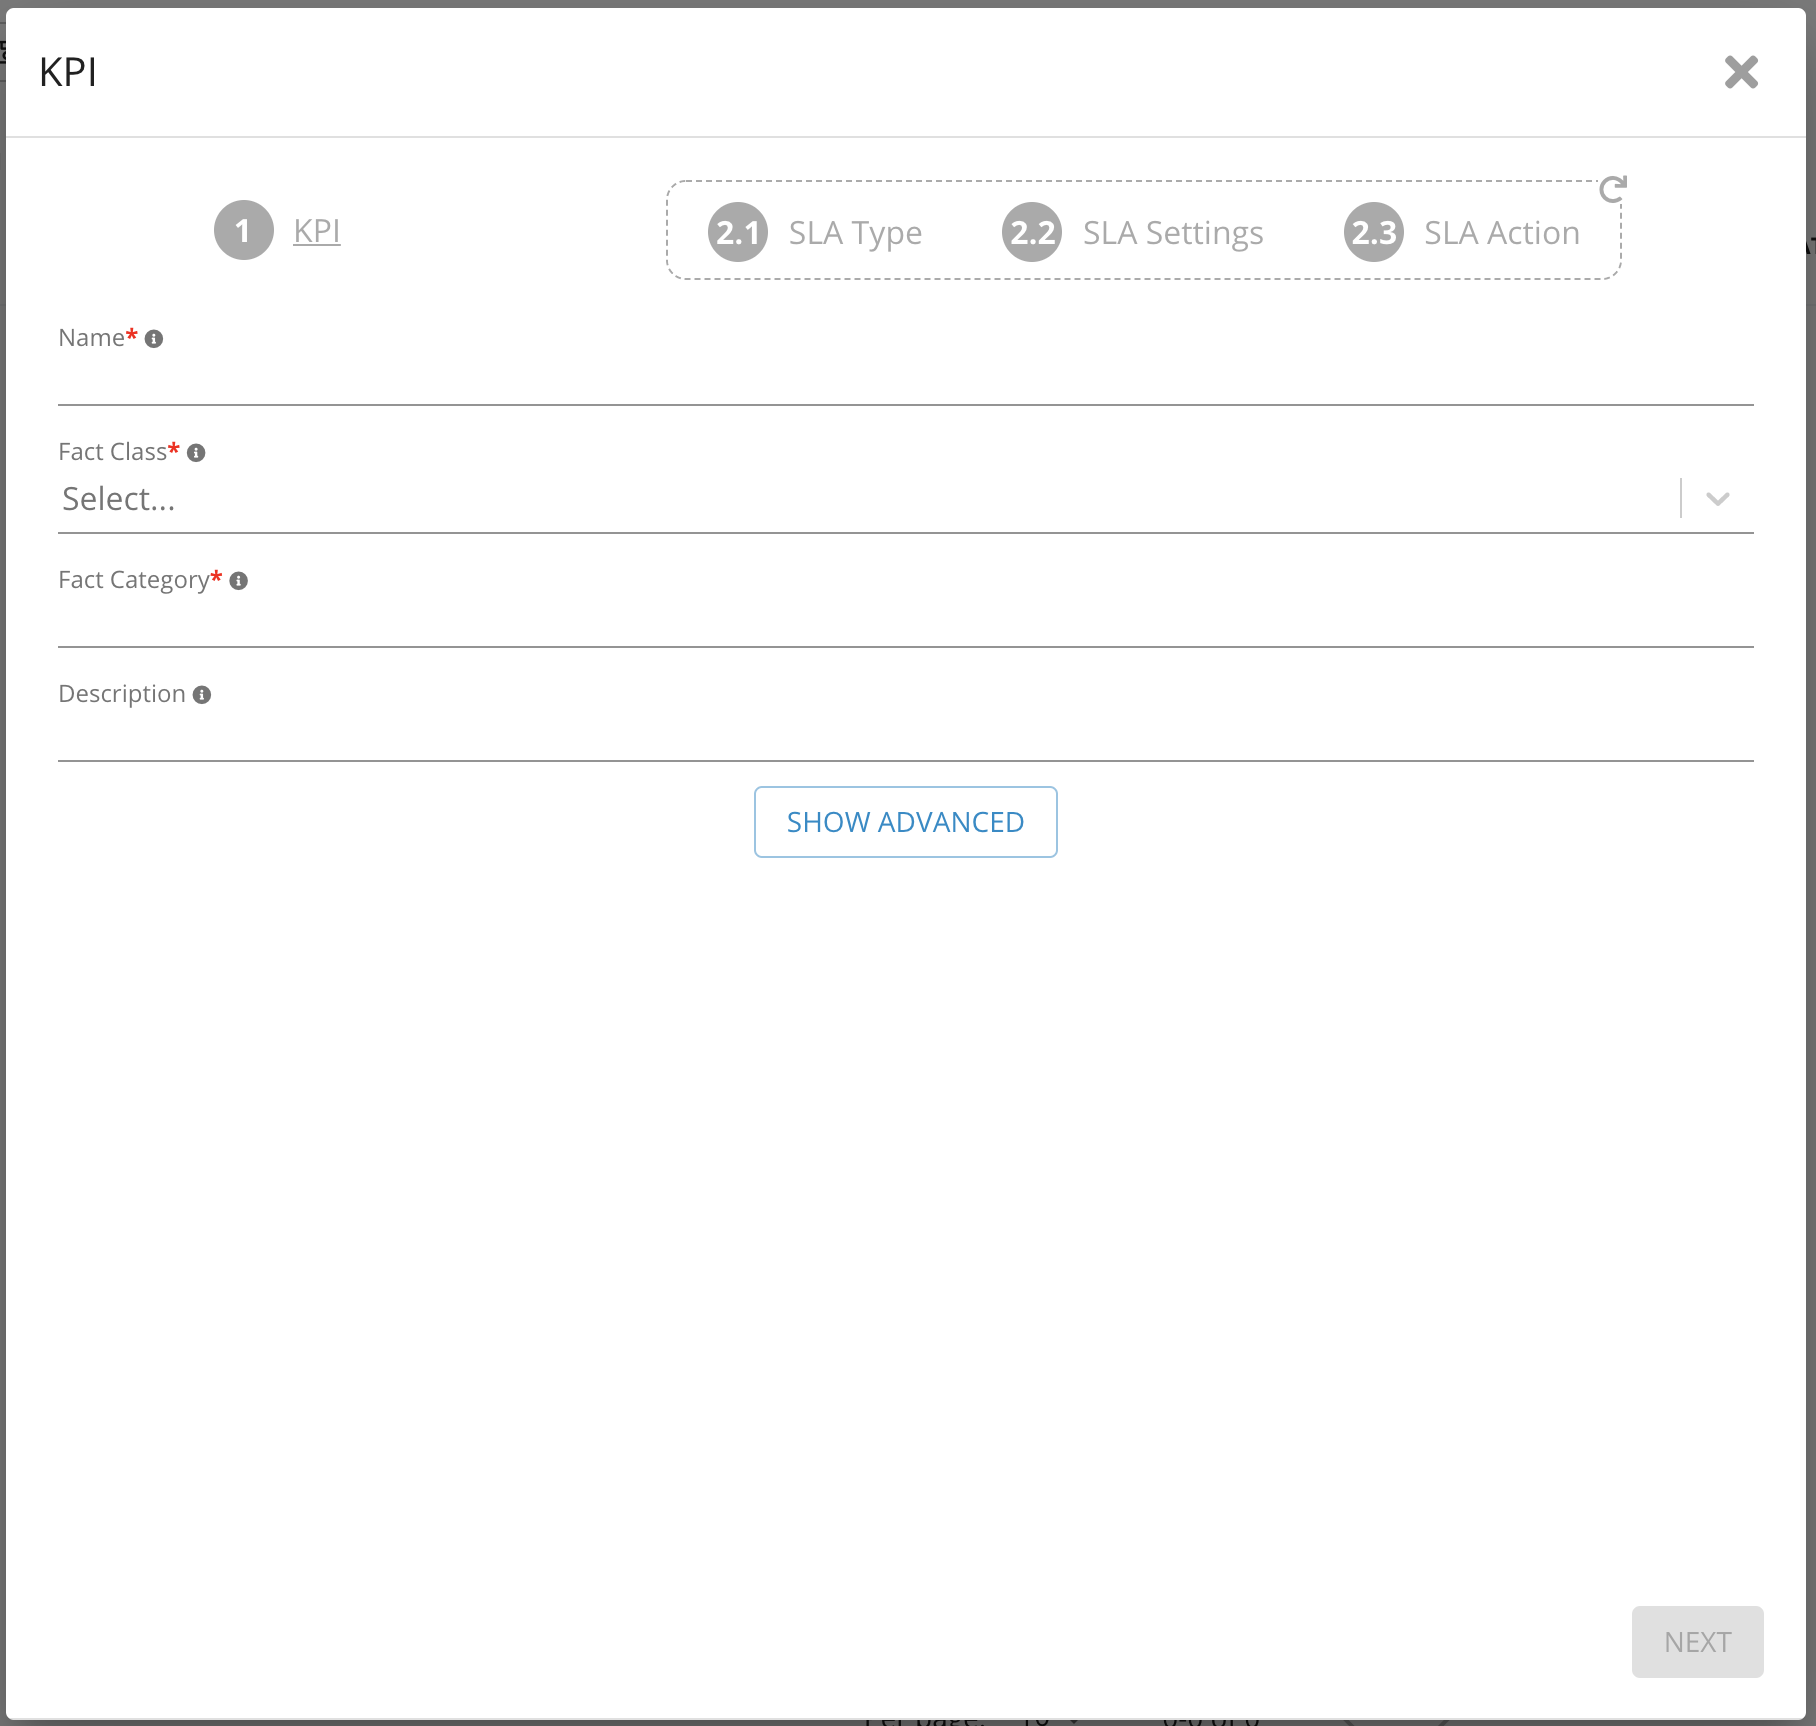Image resolution: width=1816 pixels, height=1726 pixels.
Task: Click into the Fact Category field
Action: [905, 624]
